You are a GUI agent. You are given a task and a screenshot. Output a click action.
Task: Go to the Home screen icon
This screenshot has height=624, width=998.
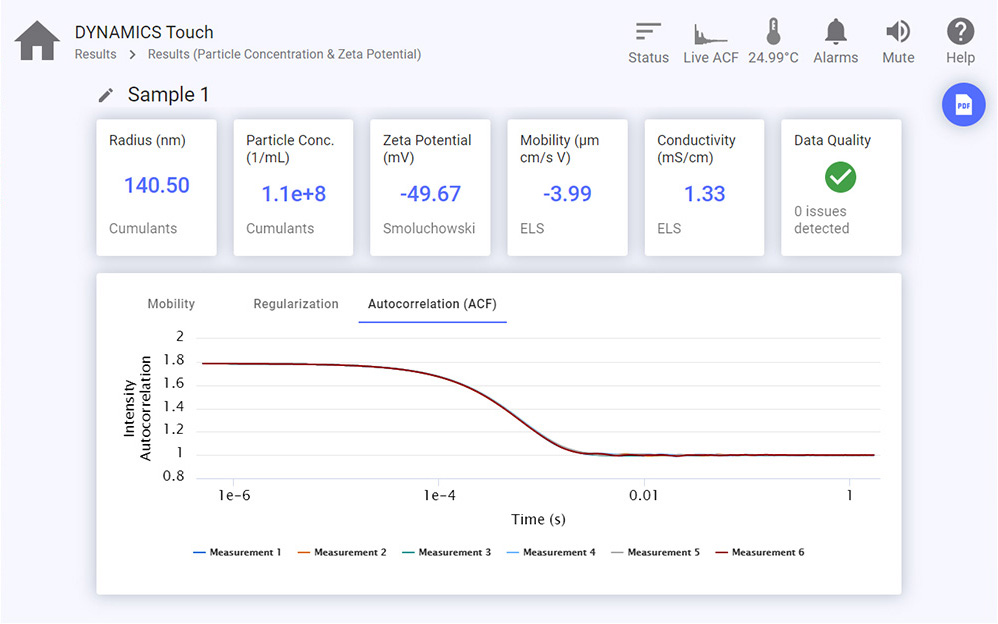pyautogui.click(x=37, y=41)
